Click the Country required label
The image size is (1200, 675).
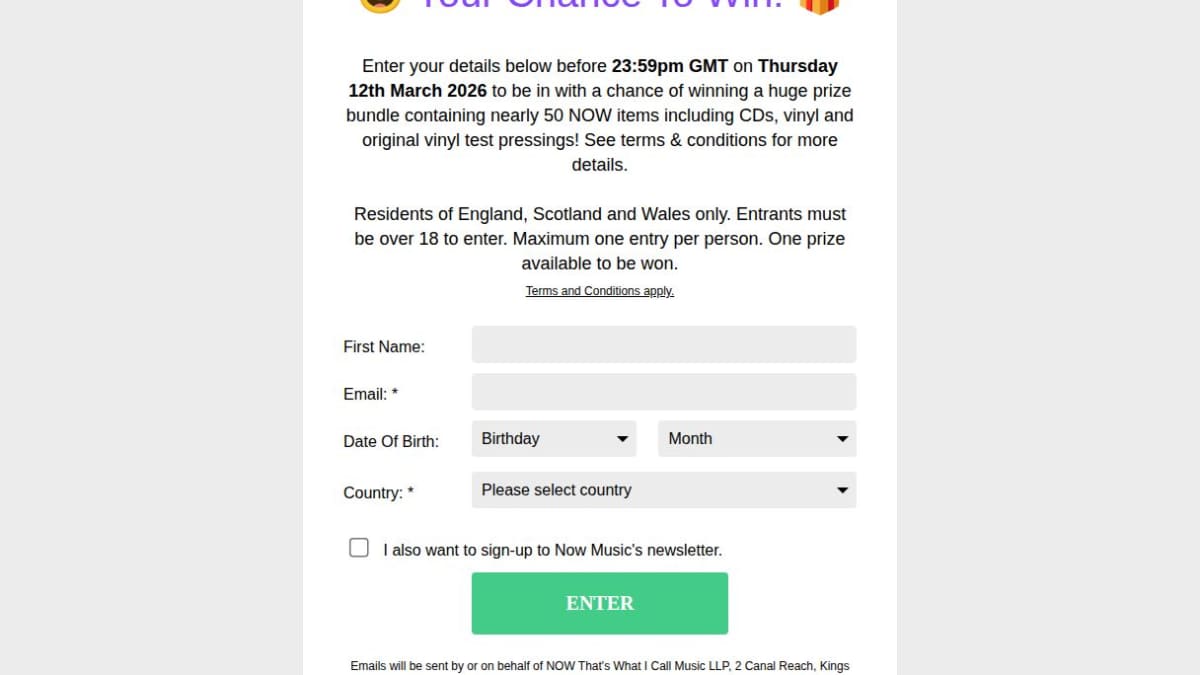coord(378,493)
